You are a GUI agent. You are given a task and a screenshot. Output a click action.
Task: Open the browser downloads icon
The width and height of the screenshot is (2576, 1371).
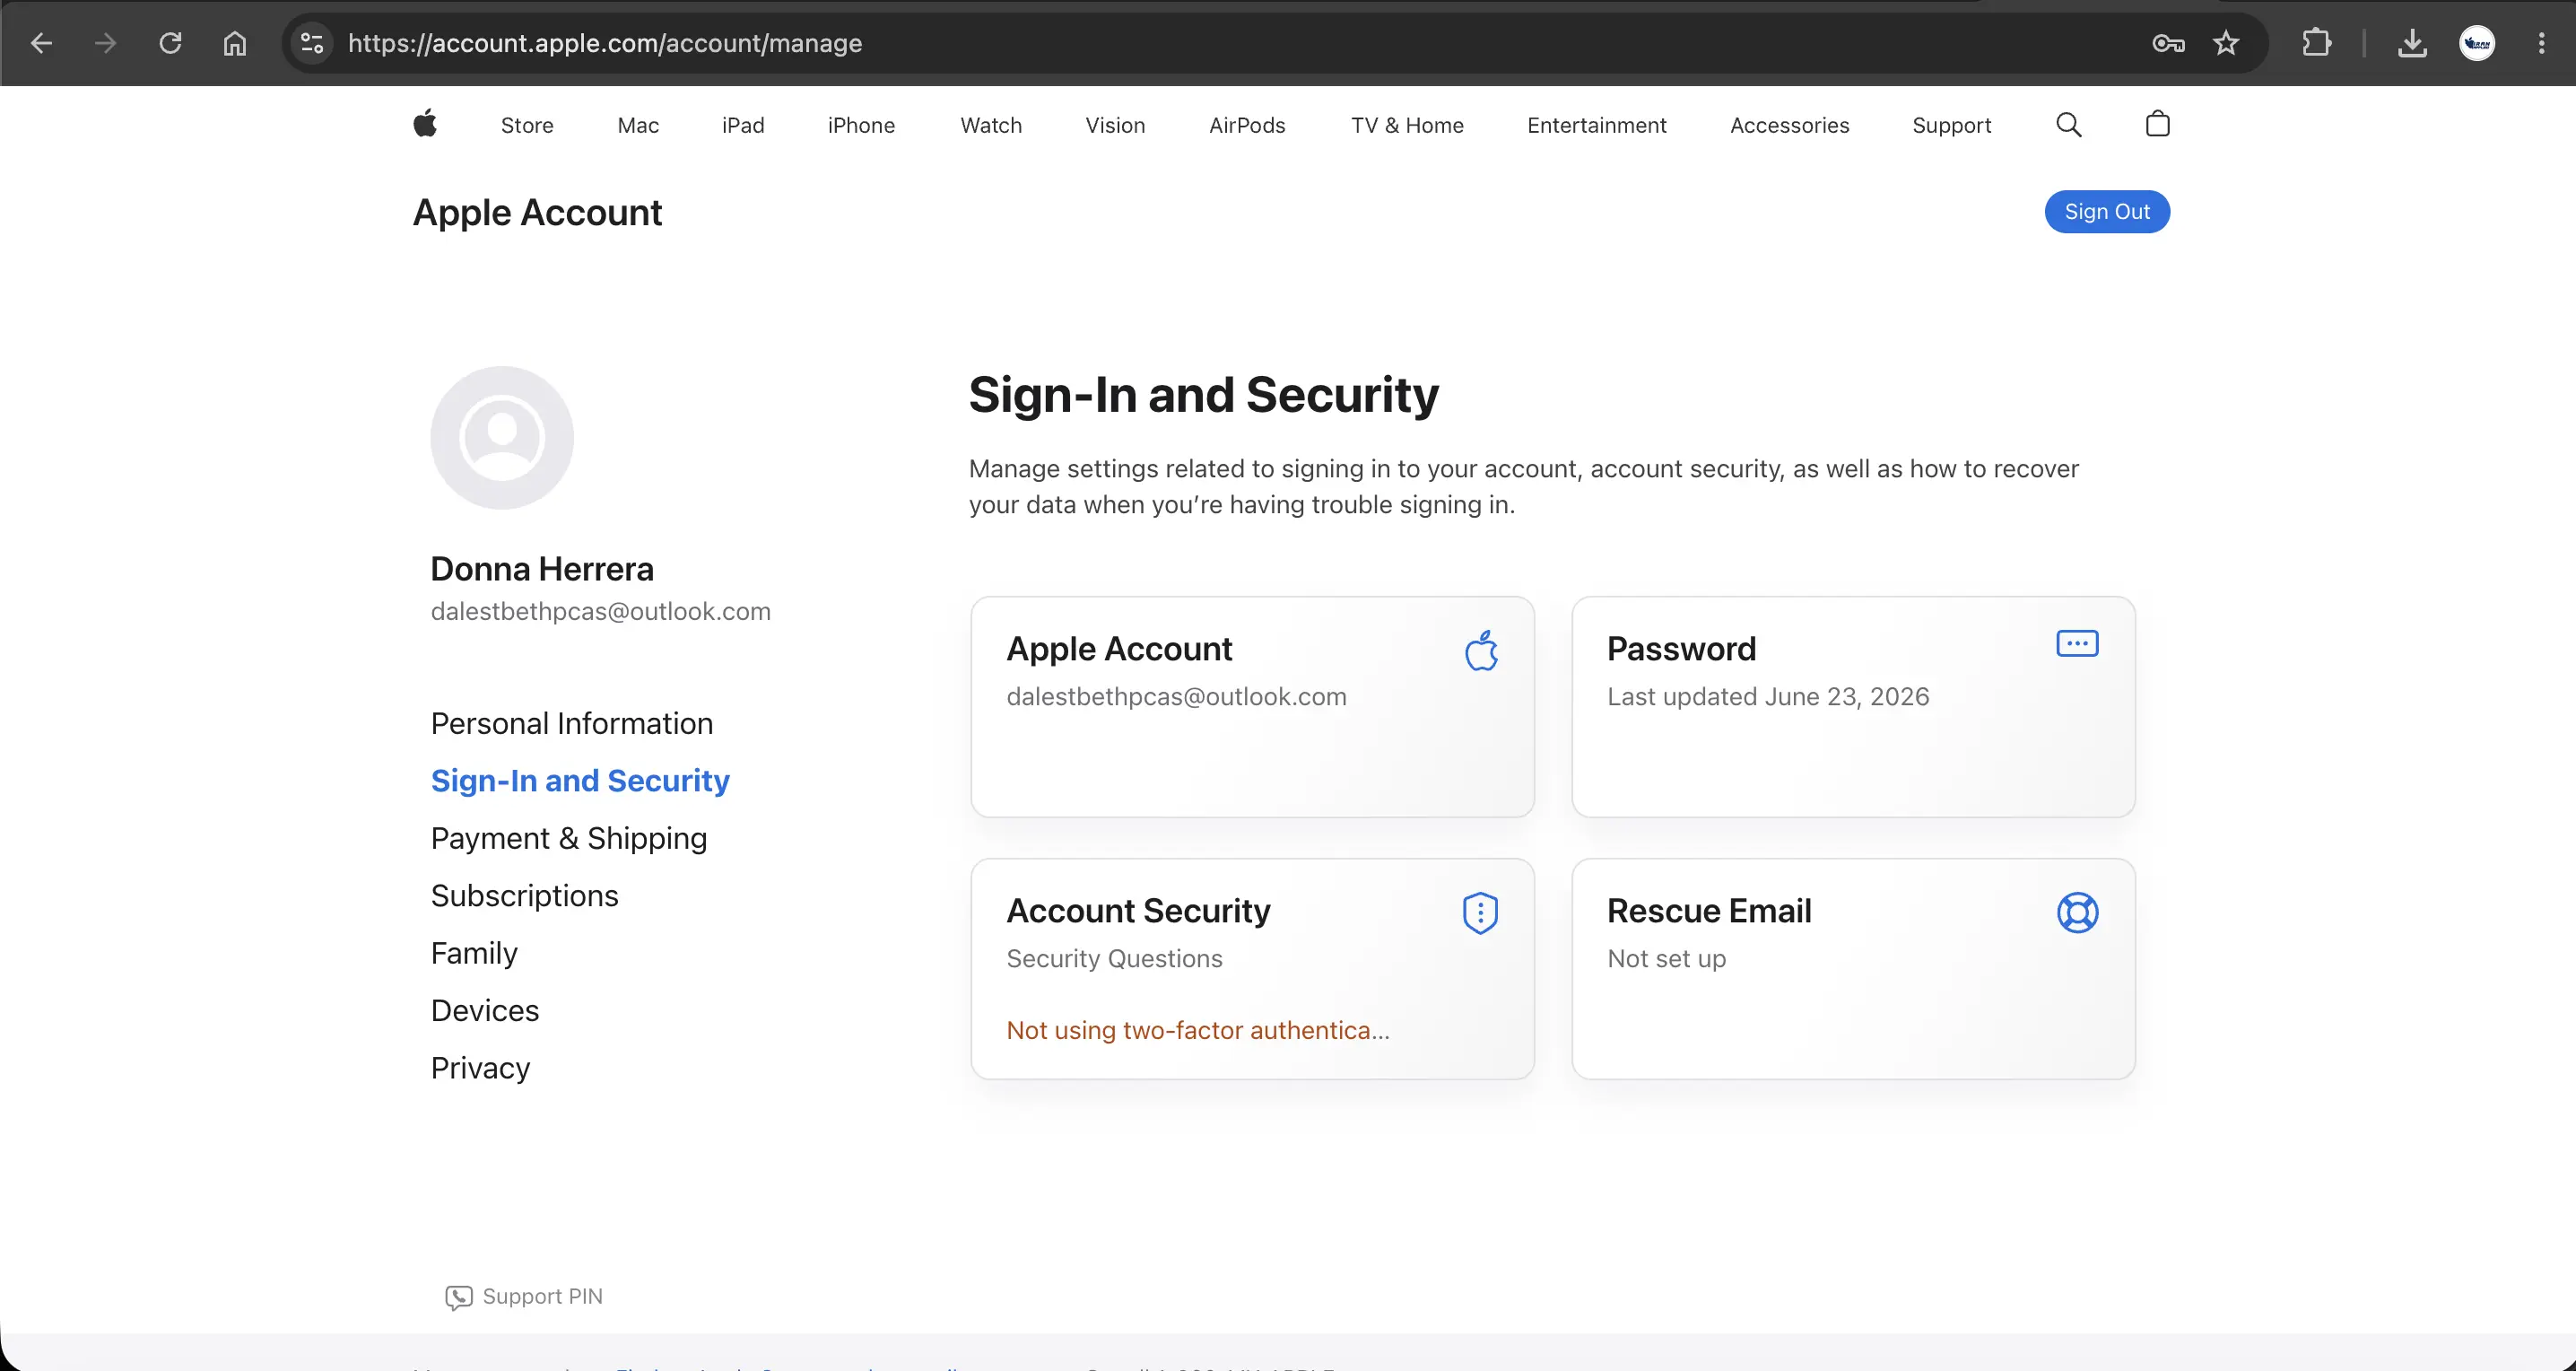point(2412,43)
